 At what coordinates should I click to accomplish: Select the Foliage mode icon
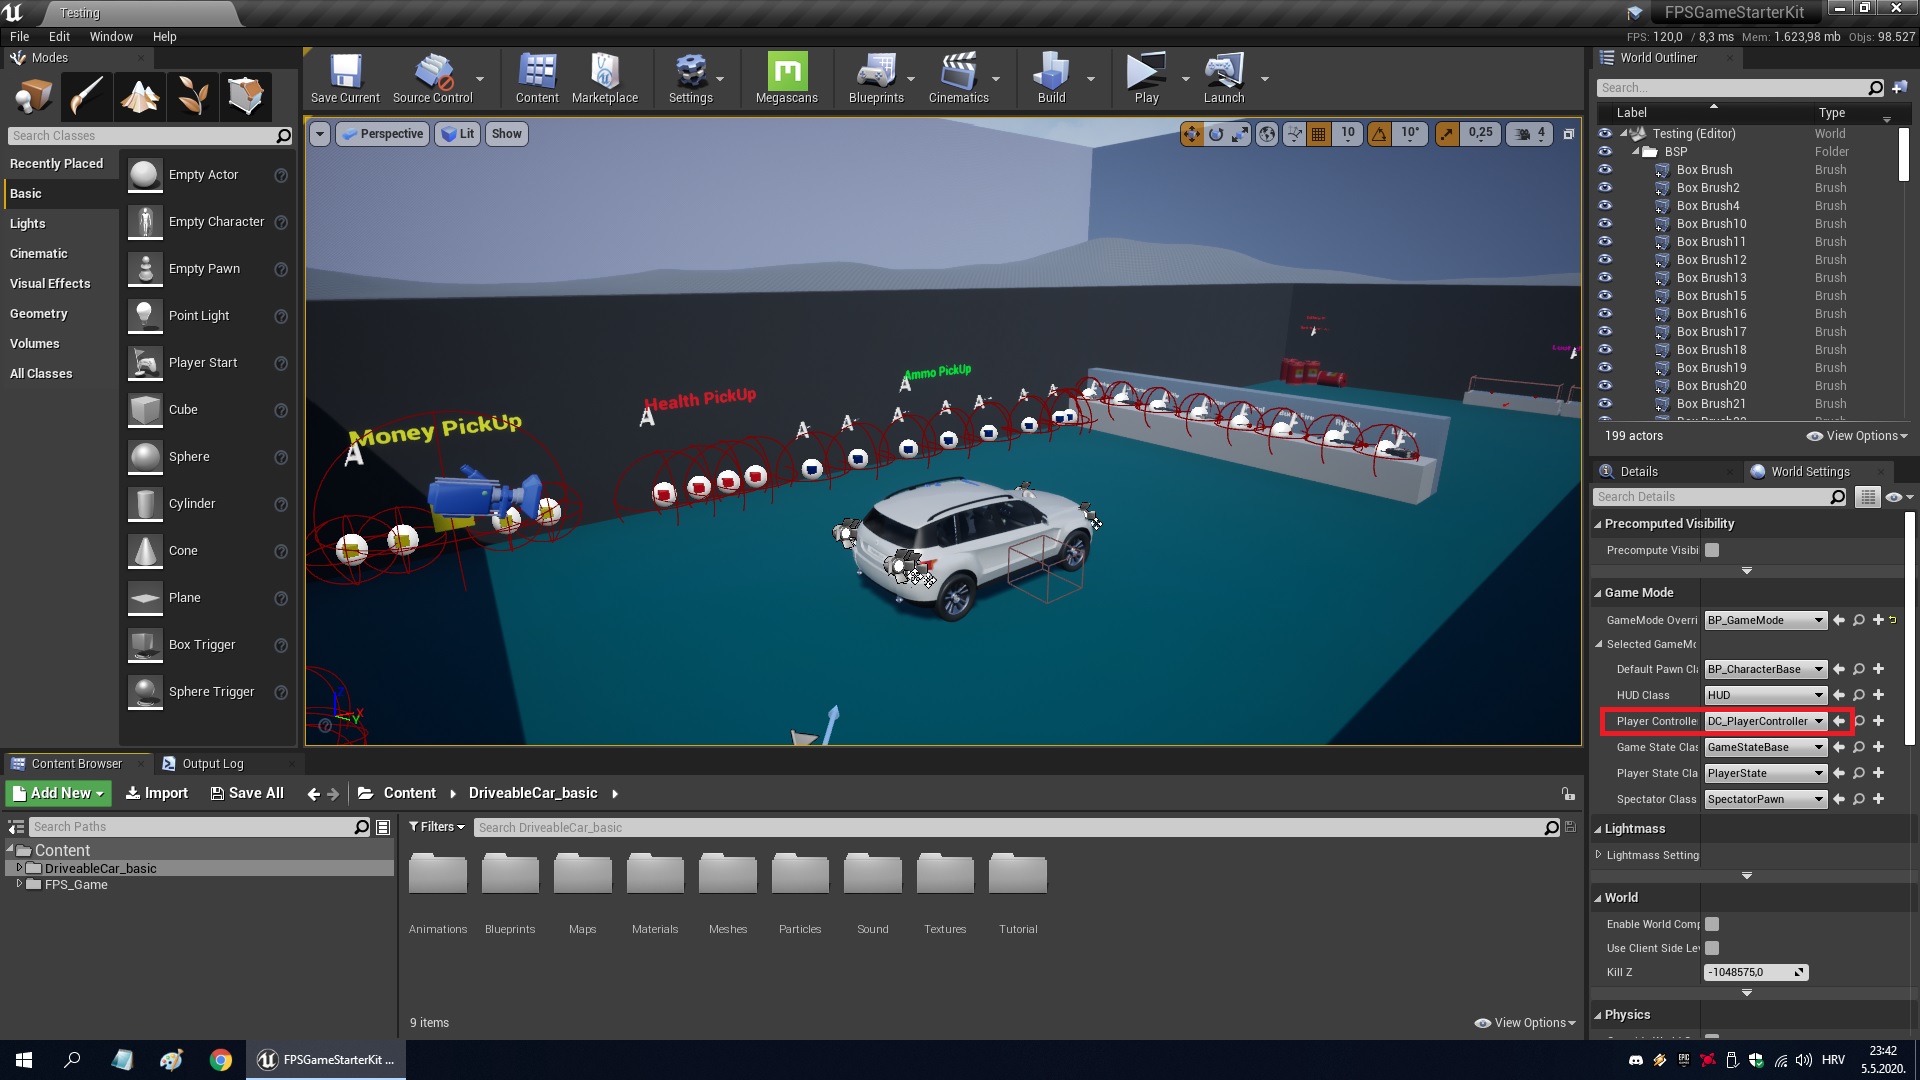[x=192, y=97]
